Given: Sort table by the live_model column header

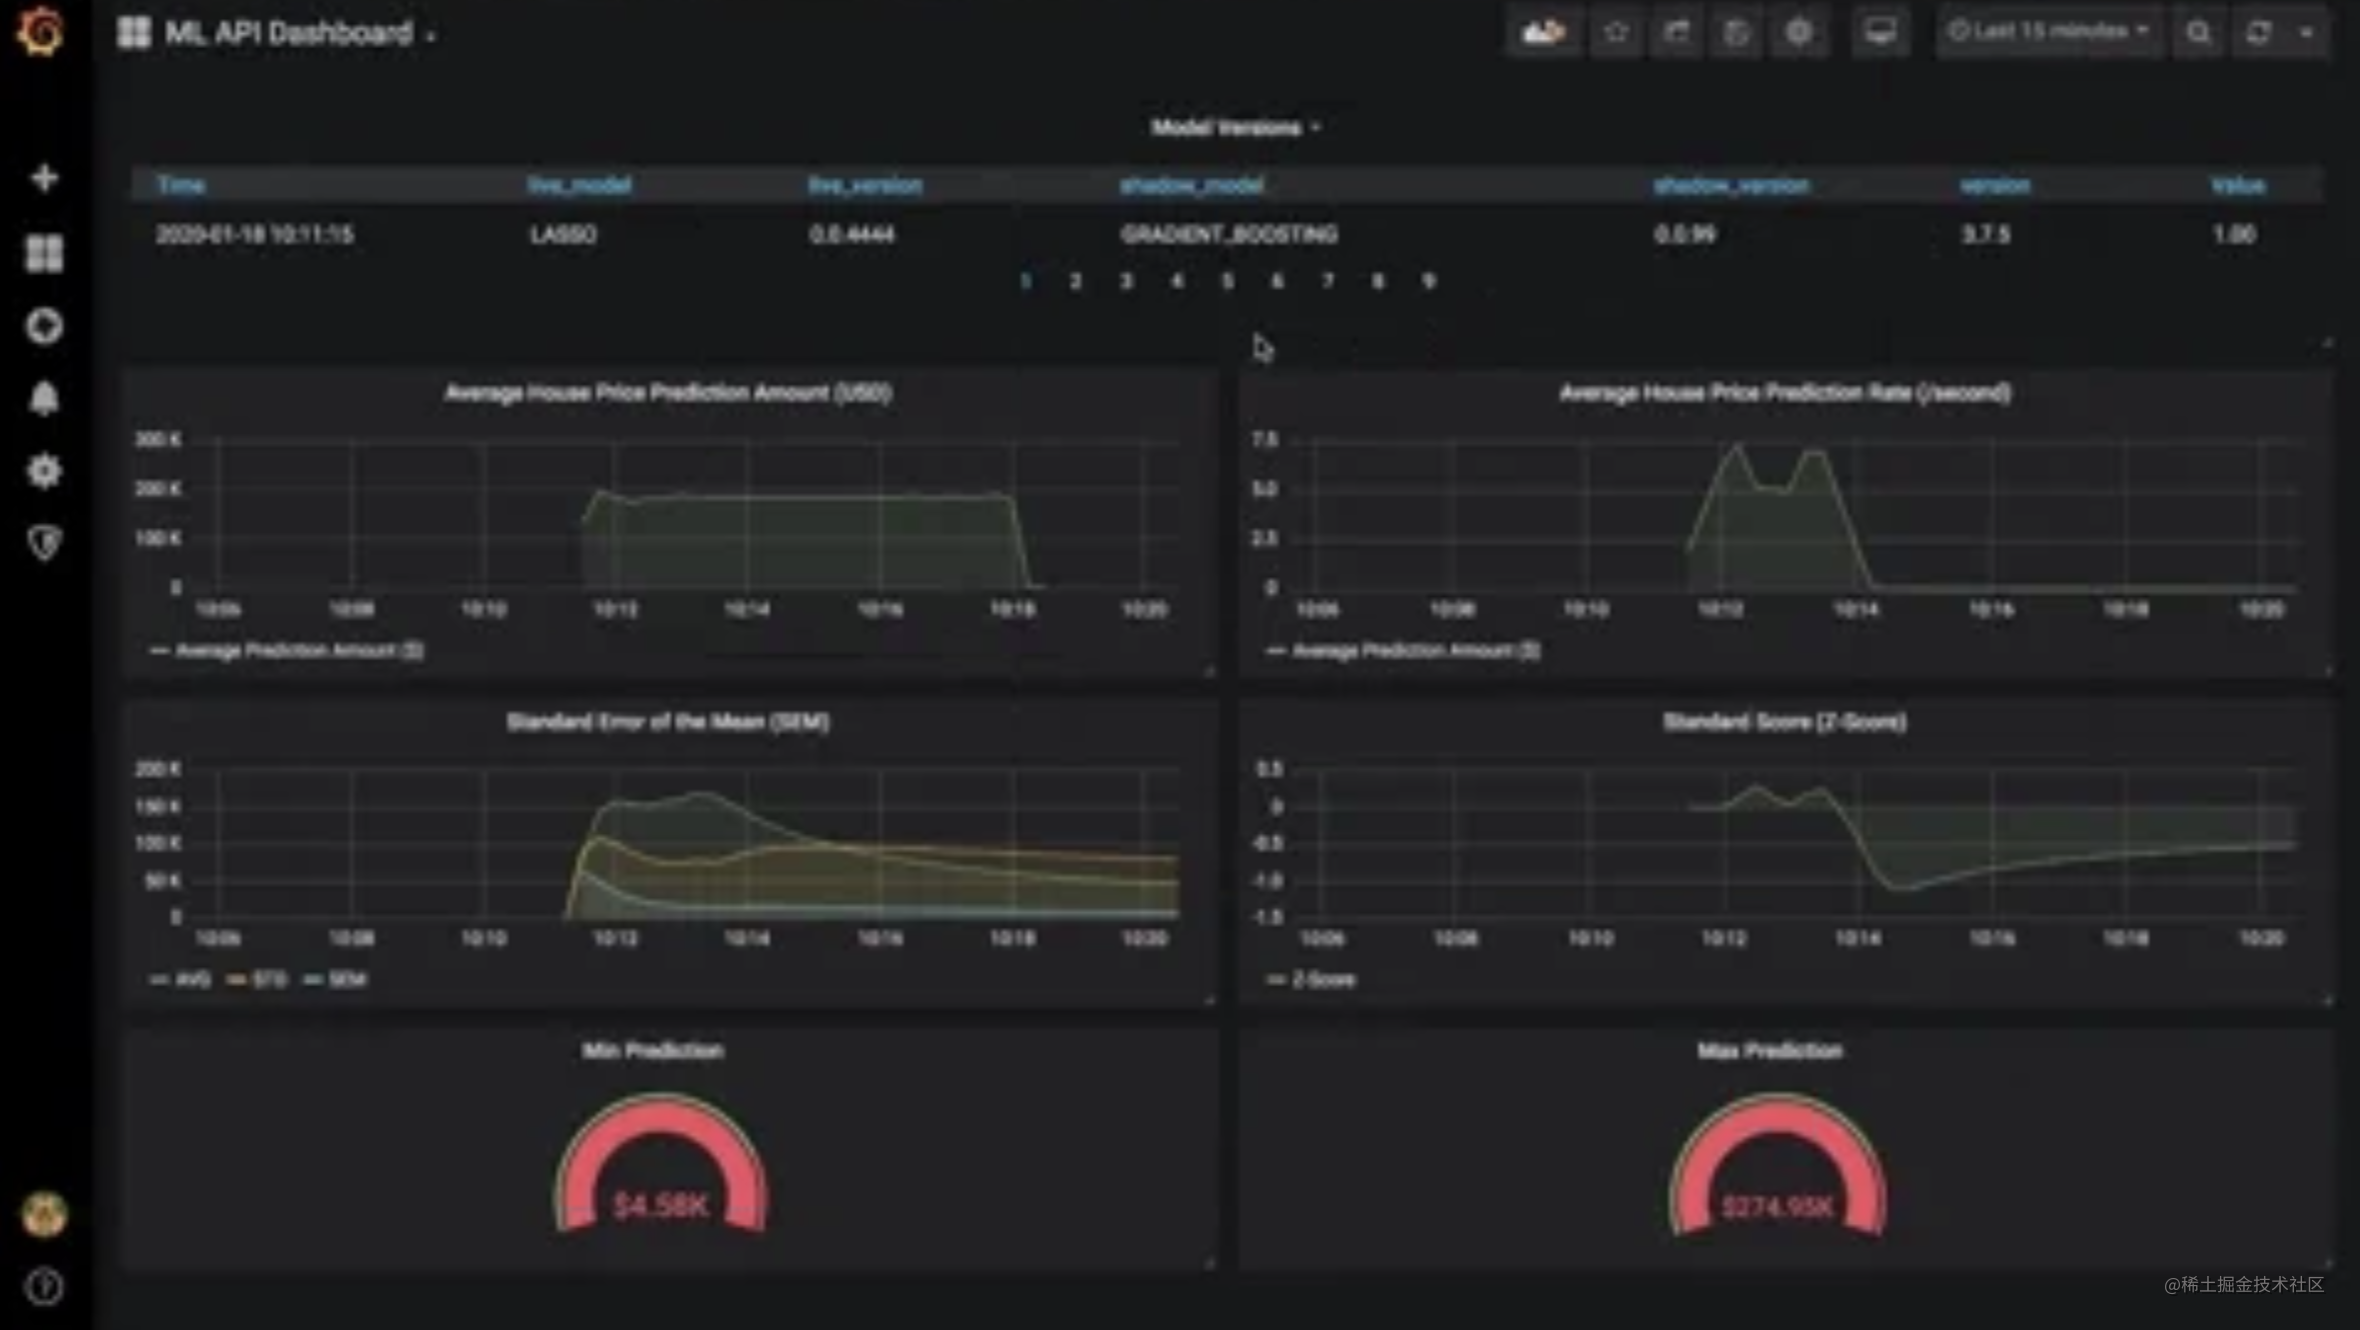Looking at the screenshot, I should tap(579, 186).
